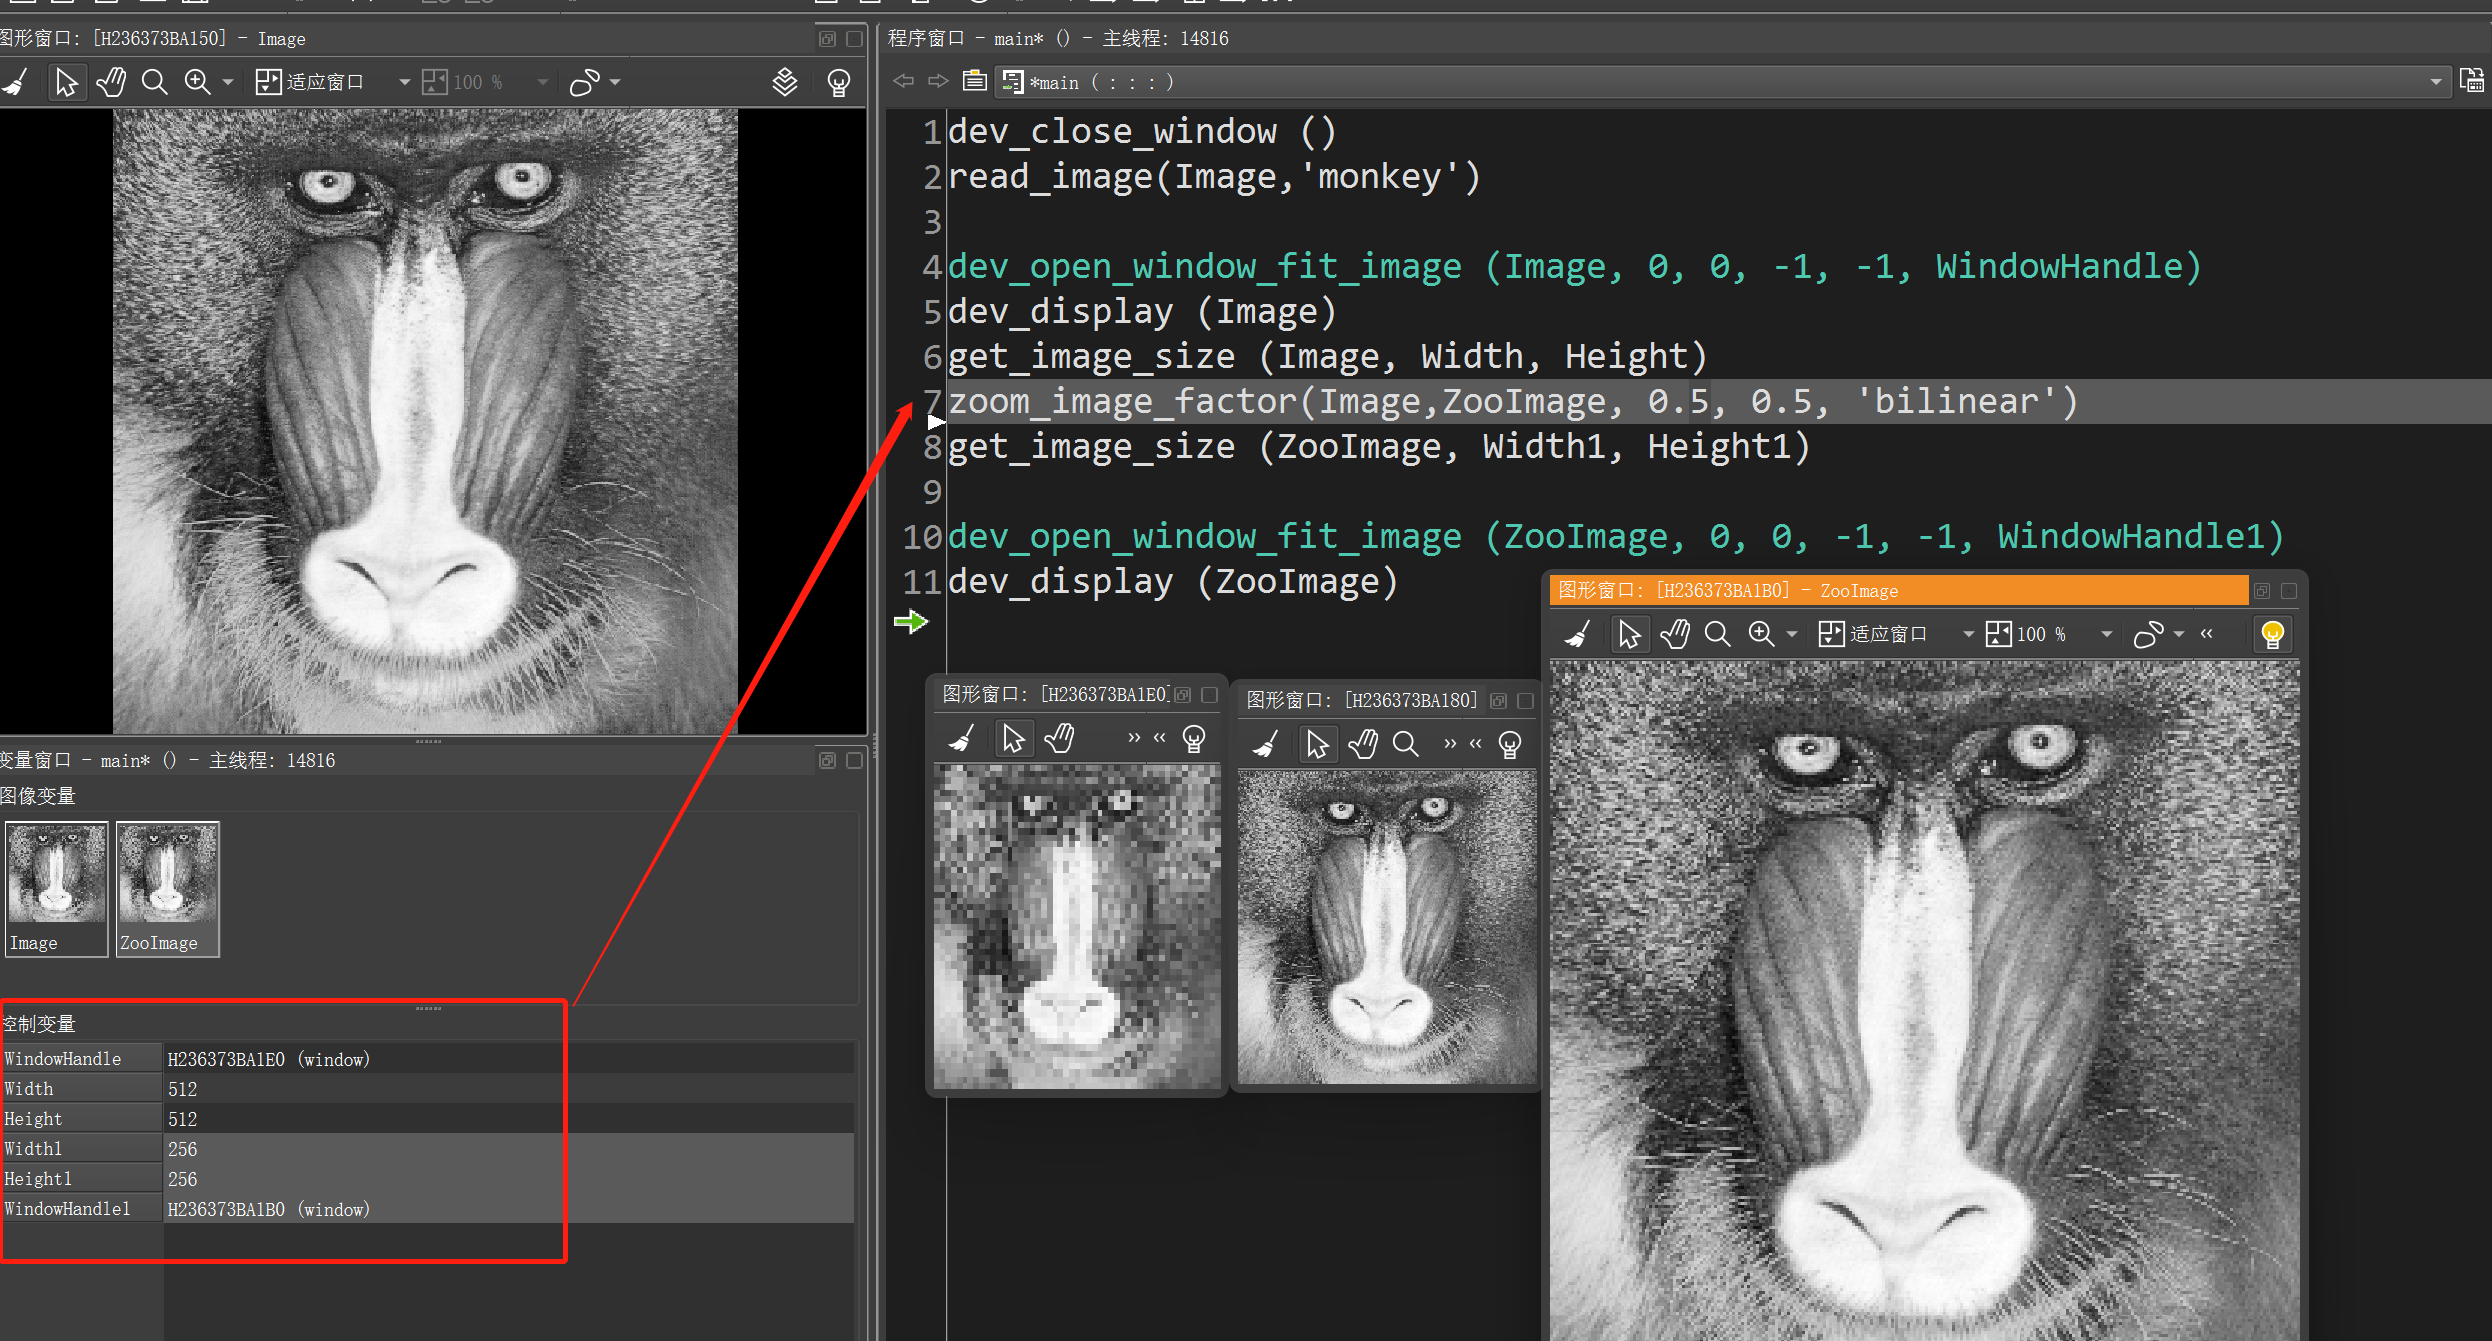
Task: Open the 适应窗口 dropdown in the Image window
Action: [404, 82]
